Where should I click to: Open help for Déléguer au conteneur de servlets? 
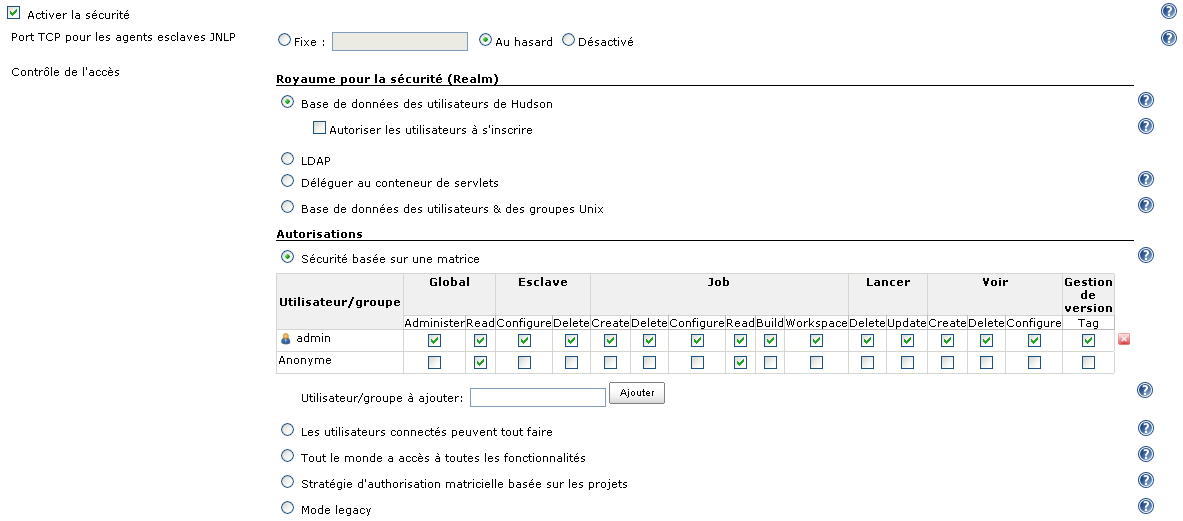coord(1146,179)
